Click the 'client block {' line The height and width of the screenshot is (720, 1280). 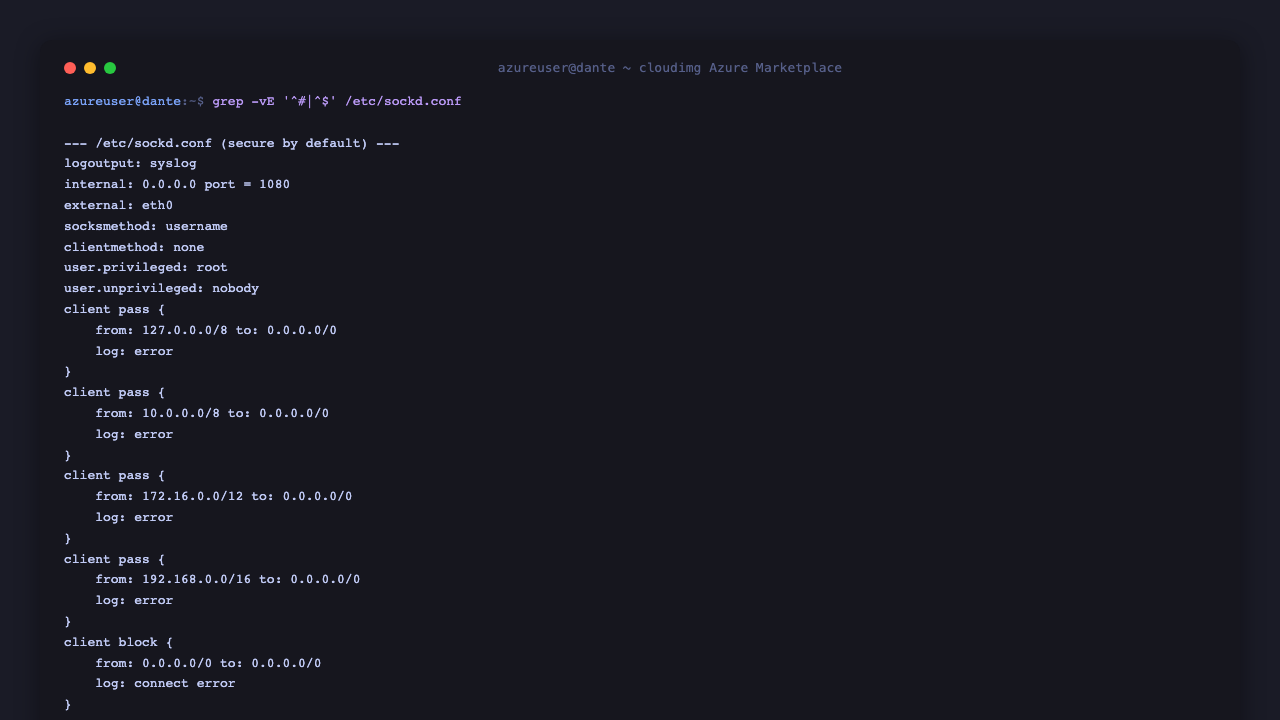coord(118,642)
